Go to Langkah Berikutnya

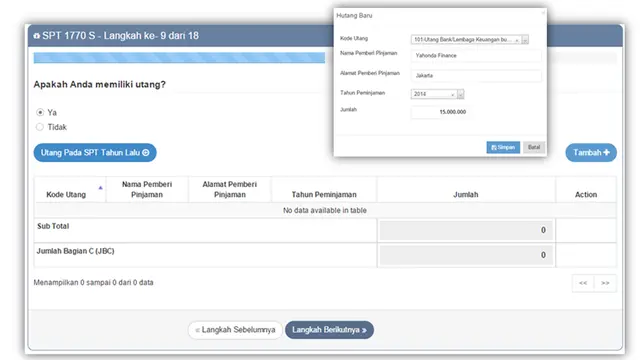[329, 330]
